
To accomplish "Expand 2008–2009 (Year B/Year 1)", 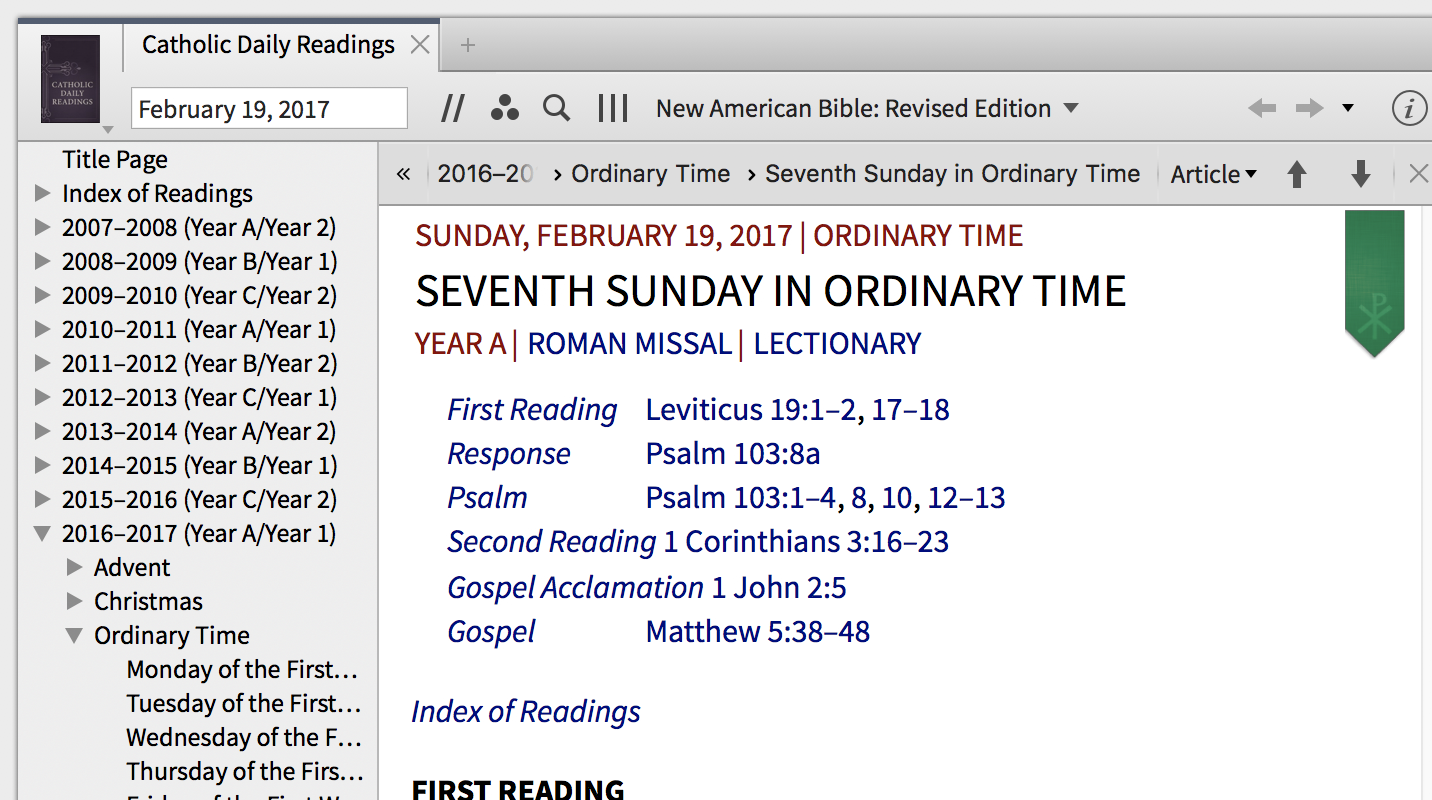I will tap(42, 261).
